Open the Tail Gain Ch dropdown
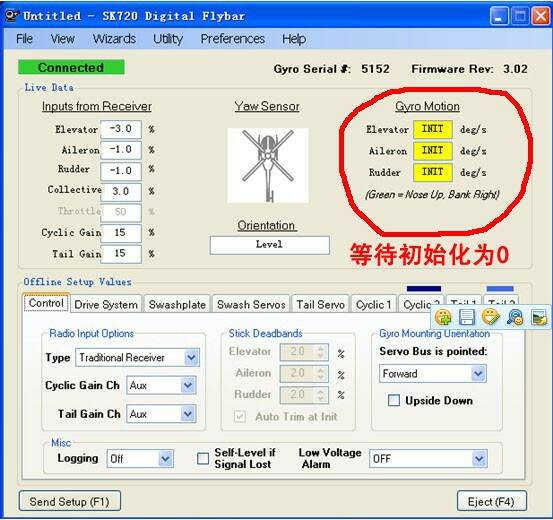The image size is (553, 520). (x=161, y=414)
